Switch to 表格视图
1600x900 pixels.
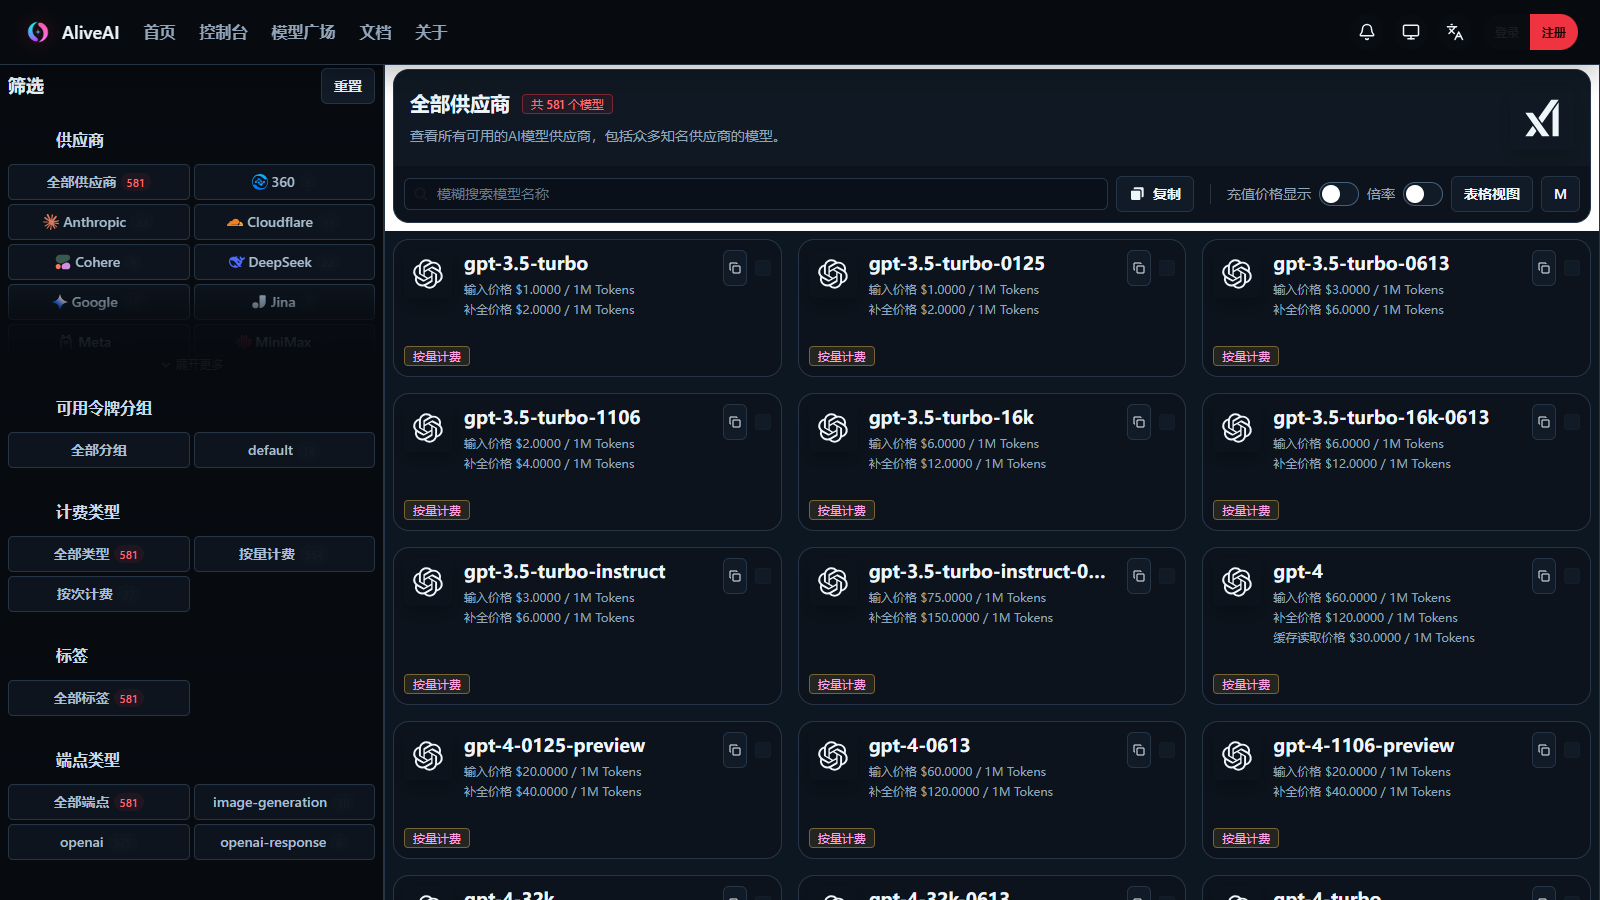tap(1491, 194)
